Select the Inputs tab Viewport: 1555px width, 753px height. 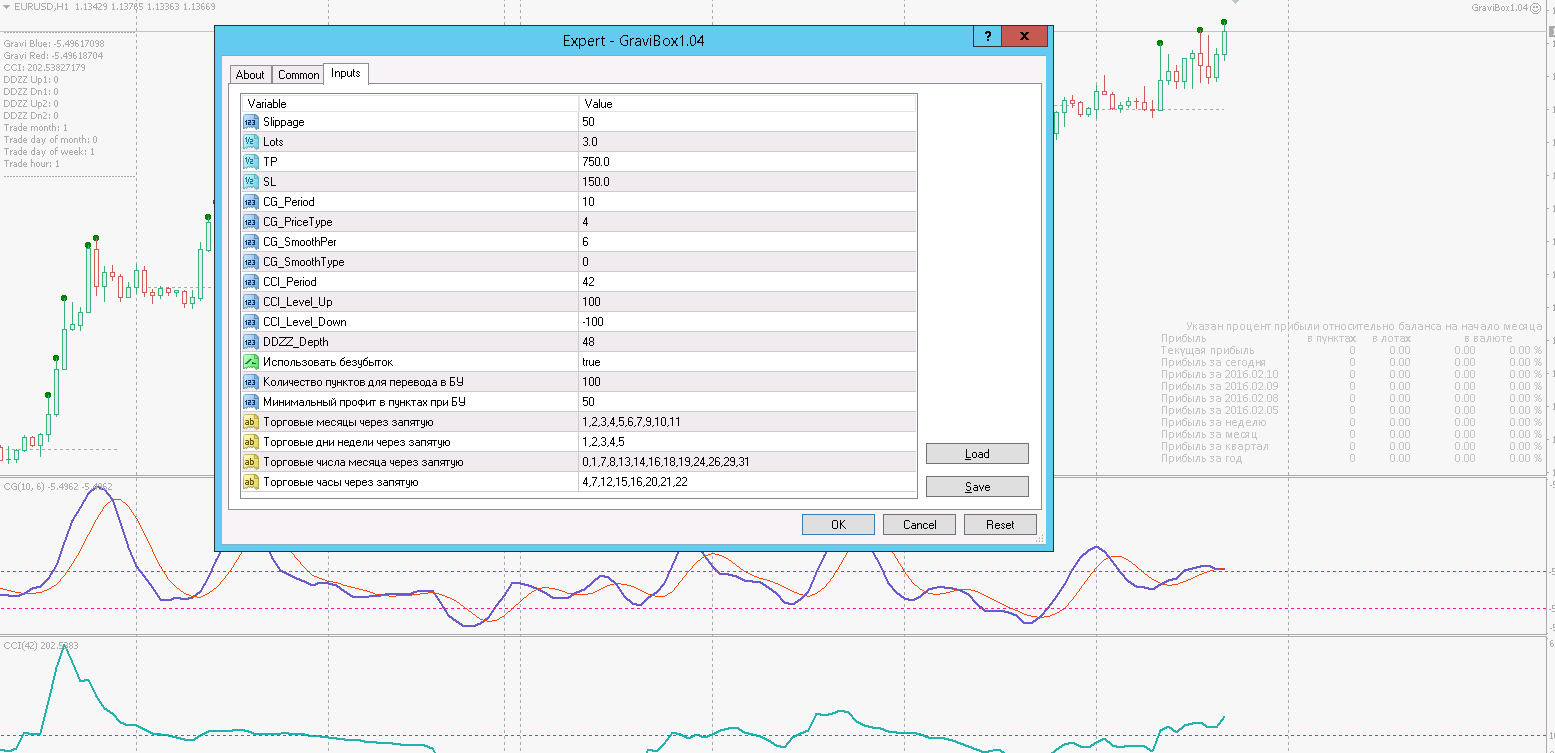[x=346, y=74]
